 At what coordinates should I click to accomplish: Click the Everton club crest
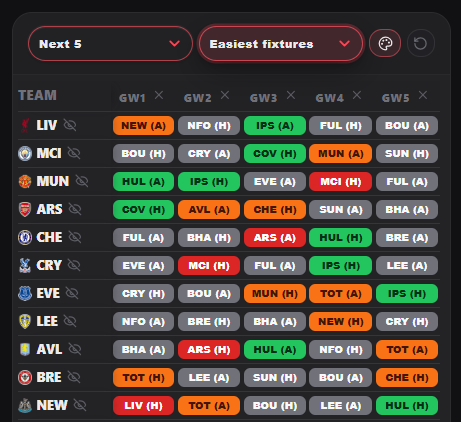pyautogui.click(x=25, y=293)
